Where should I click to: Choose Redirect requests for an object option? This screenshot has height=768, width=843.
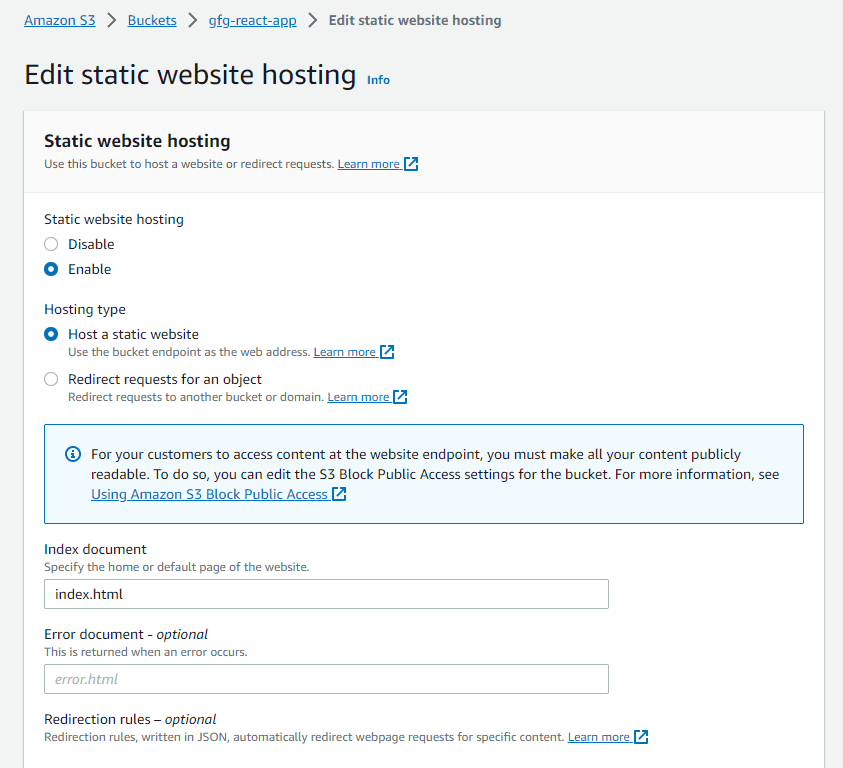[x=51, y=379]
